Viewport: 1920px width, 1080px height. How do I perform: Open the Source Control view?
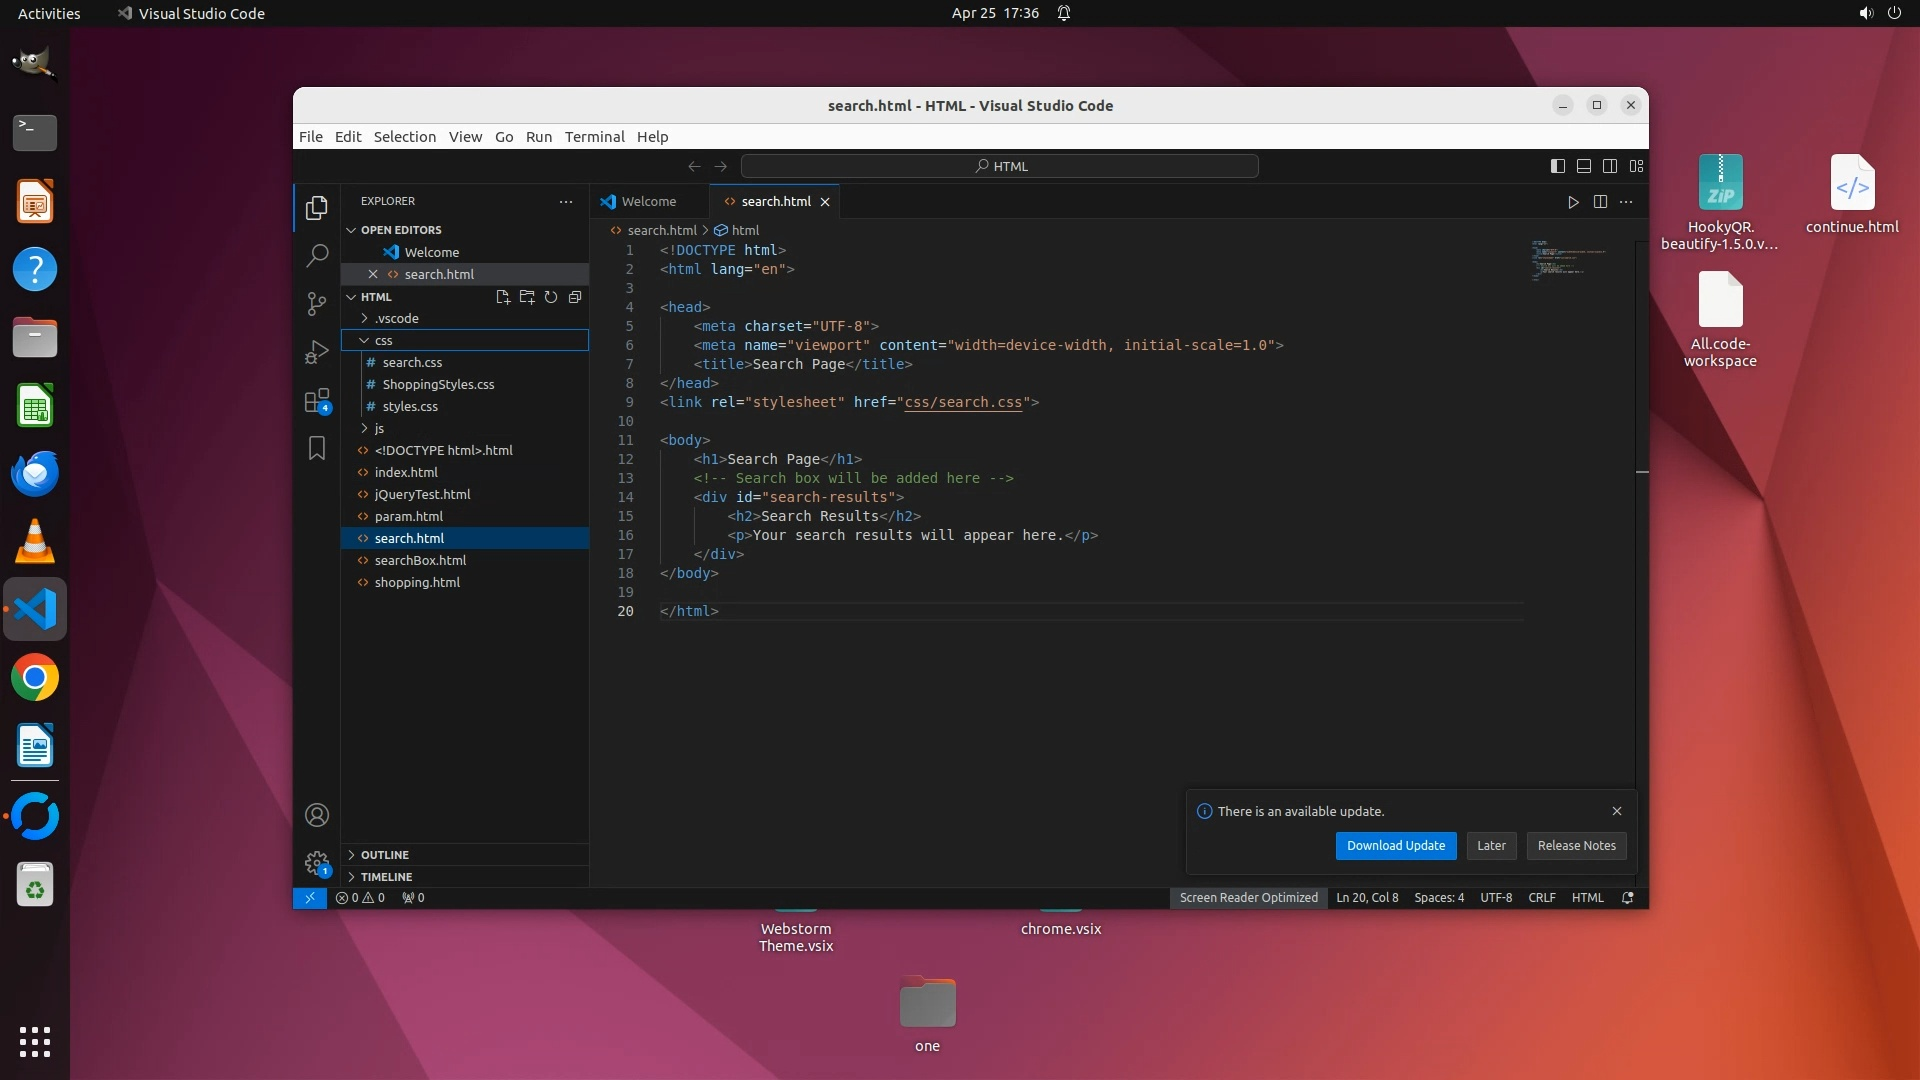(317, 303)
